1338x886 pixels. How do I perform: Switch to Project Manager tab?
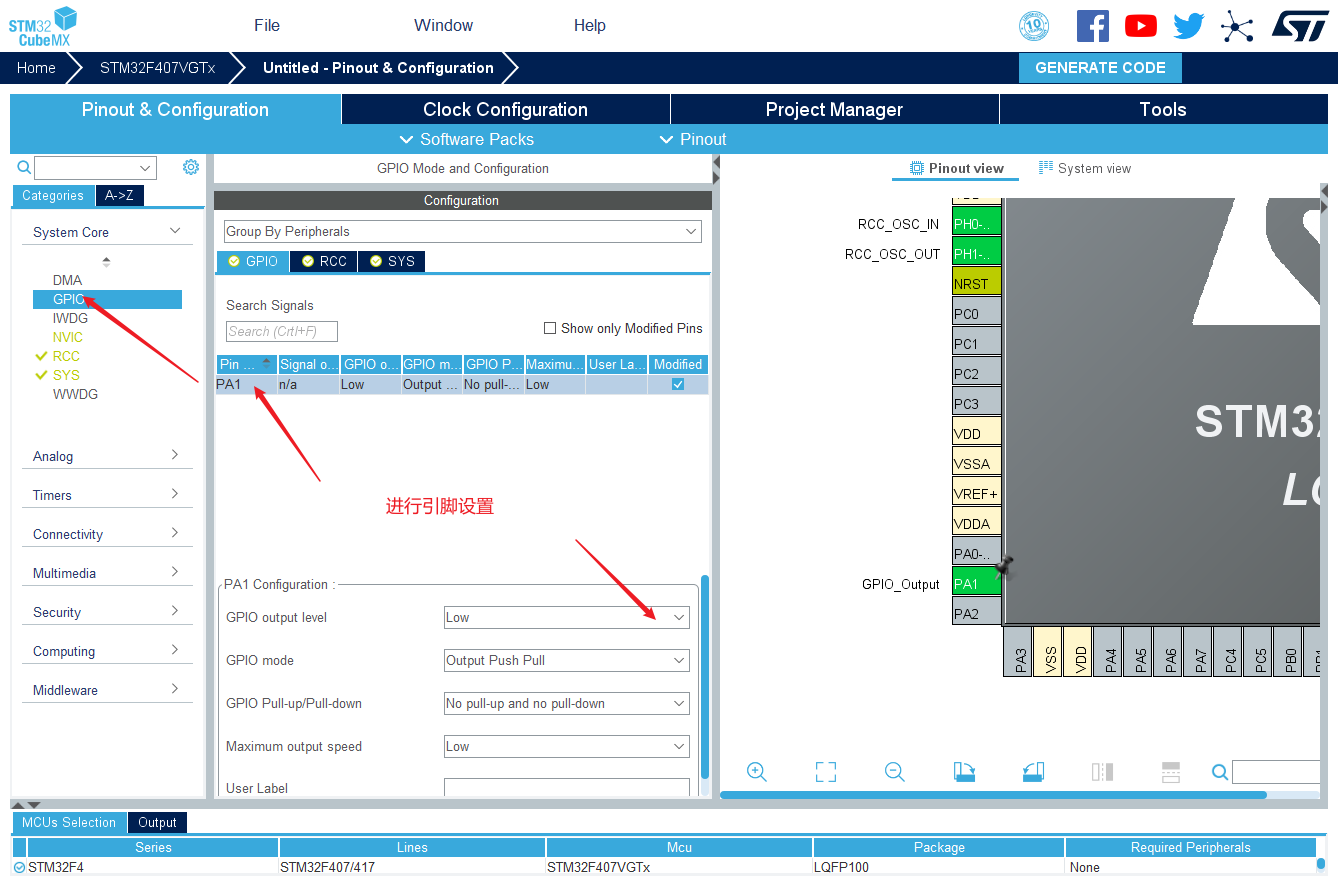(834, 109)
